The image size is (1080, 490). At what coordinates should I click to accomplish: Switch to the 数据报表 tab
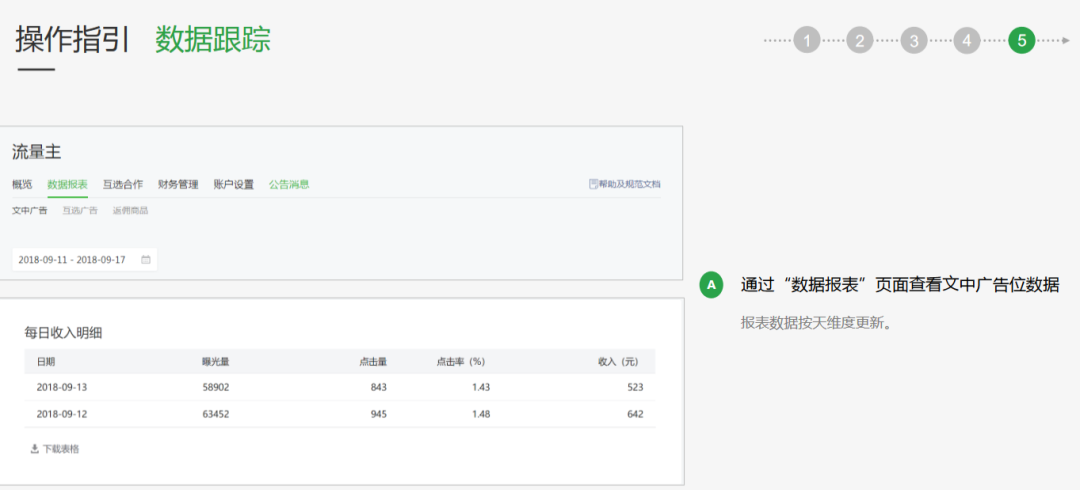click(x=68, y=184)
